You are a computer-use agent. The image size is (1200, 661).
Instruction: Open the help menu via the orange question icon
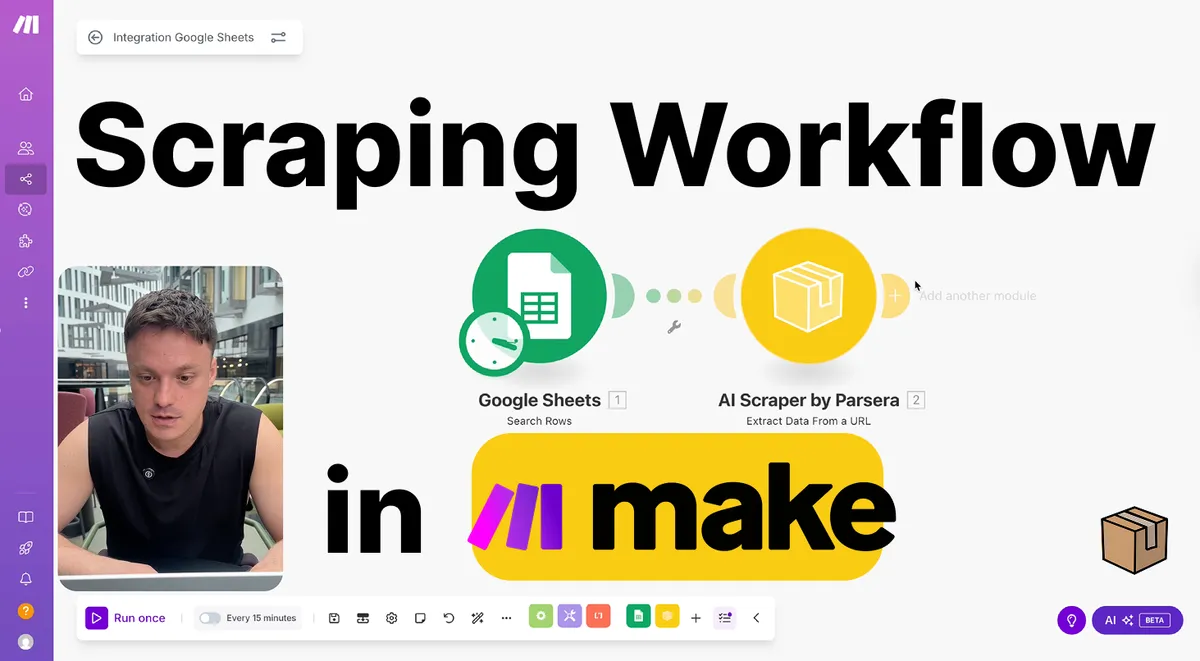tap(25, 610)
